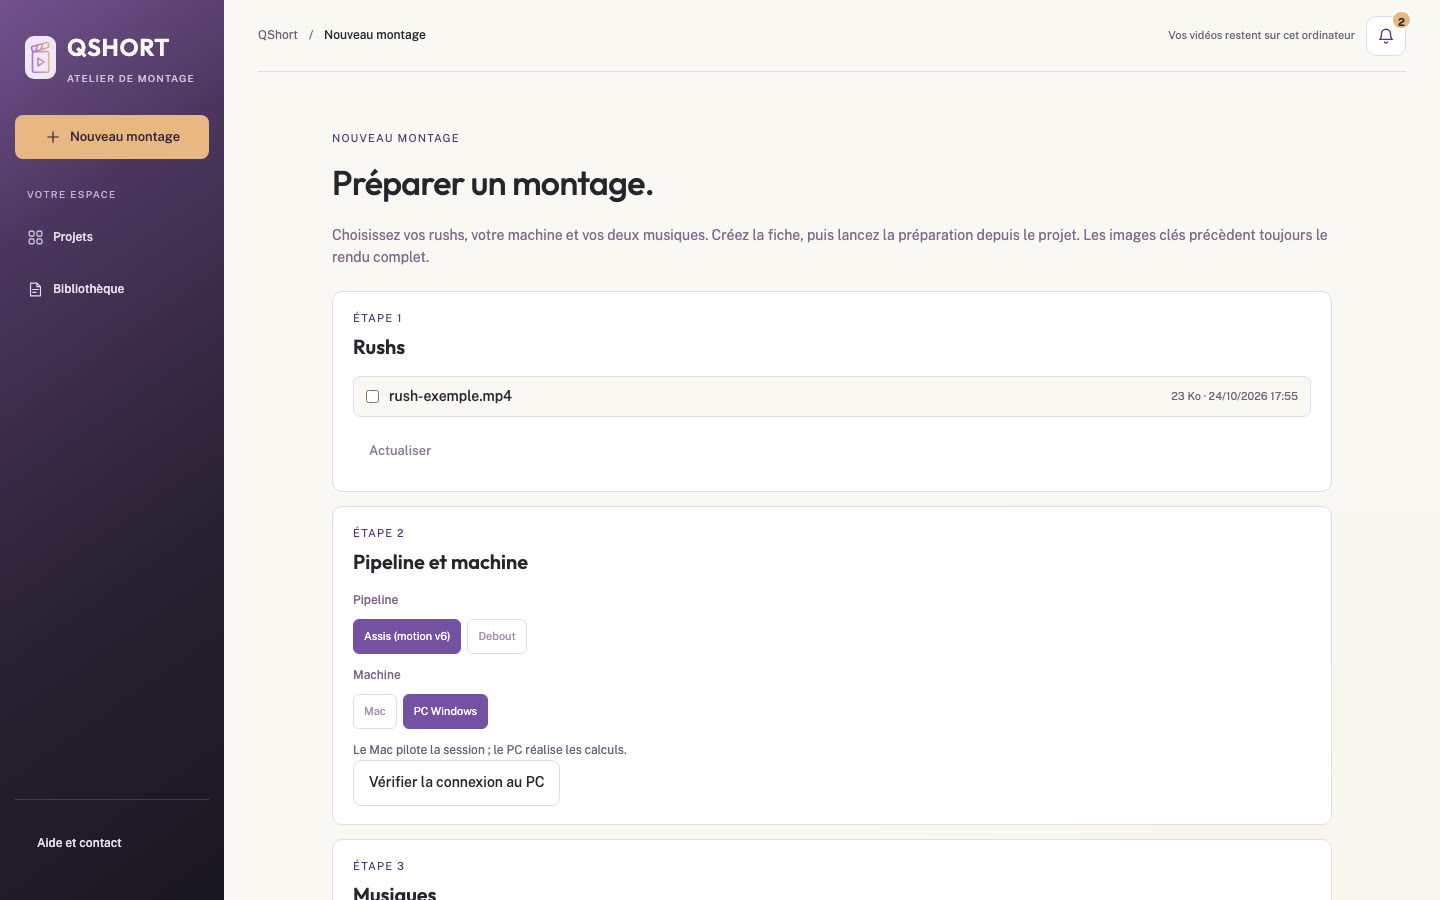Click the Projets grid icon
The width and height of the screenshot is (1440, 900).
pyautogui.click(x=35, y=237)
